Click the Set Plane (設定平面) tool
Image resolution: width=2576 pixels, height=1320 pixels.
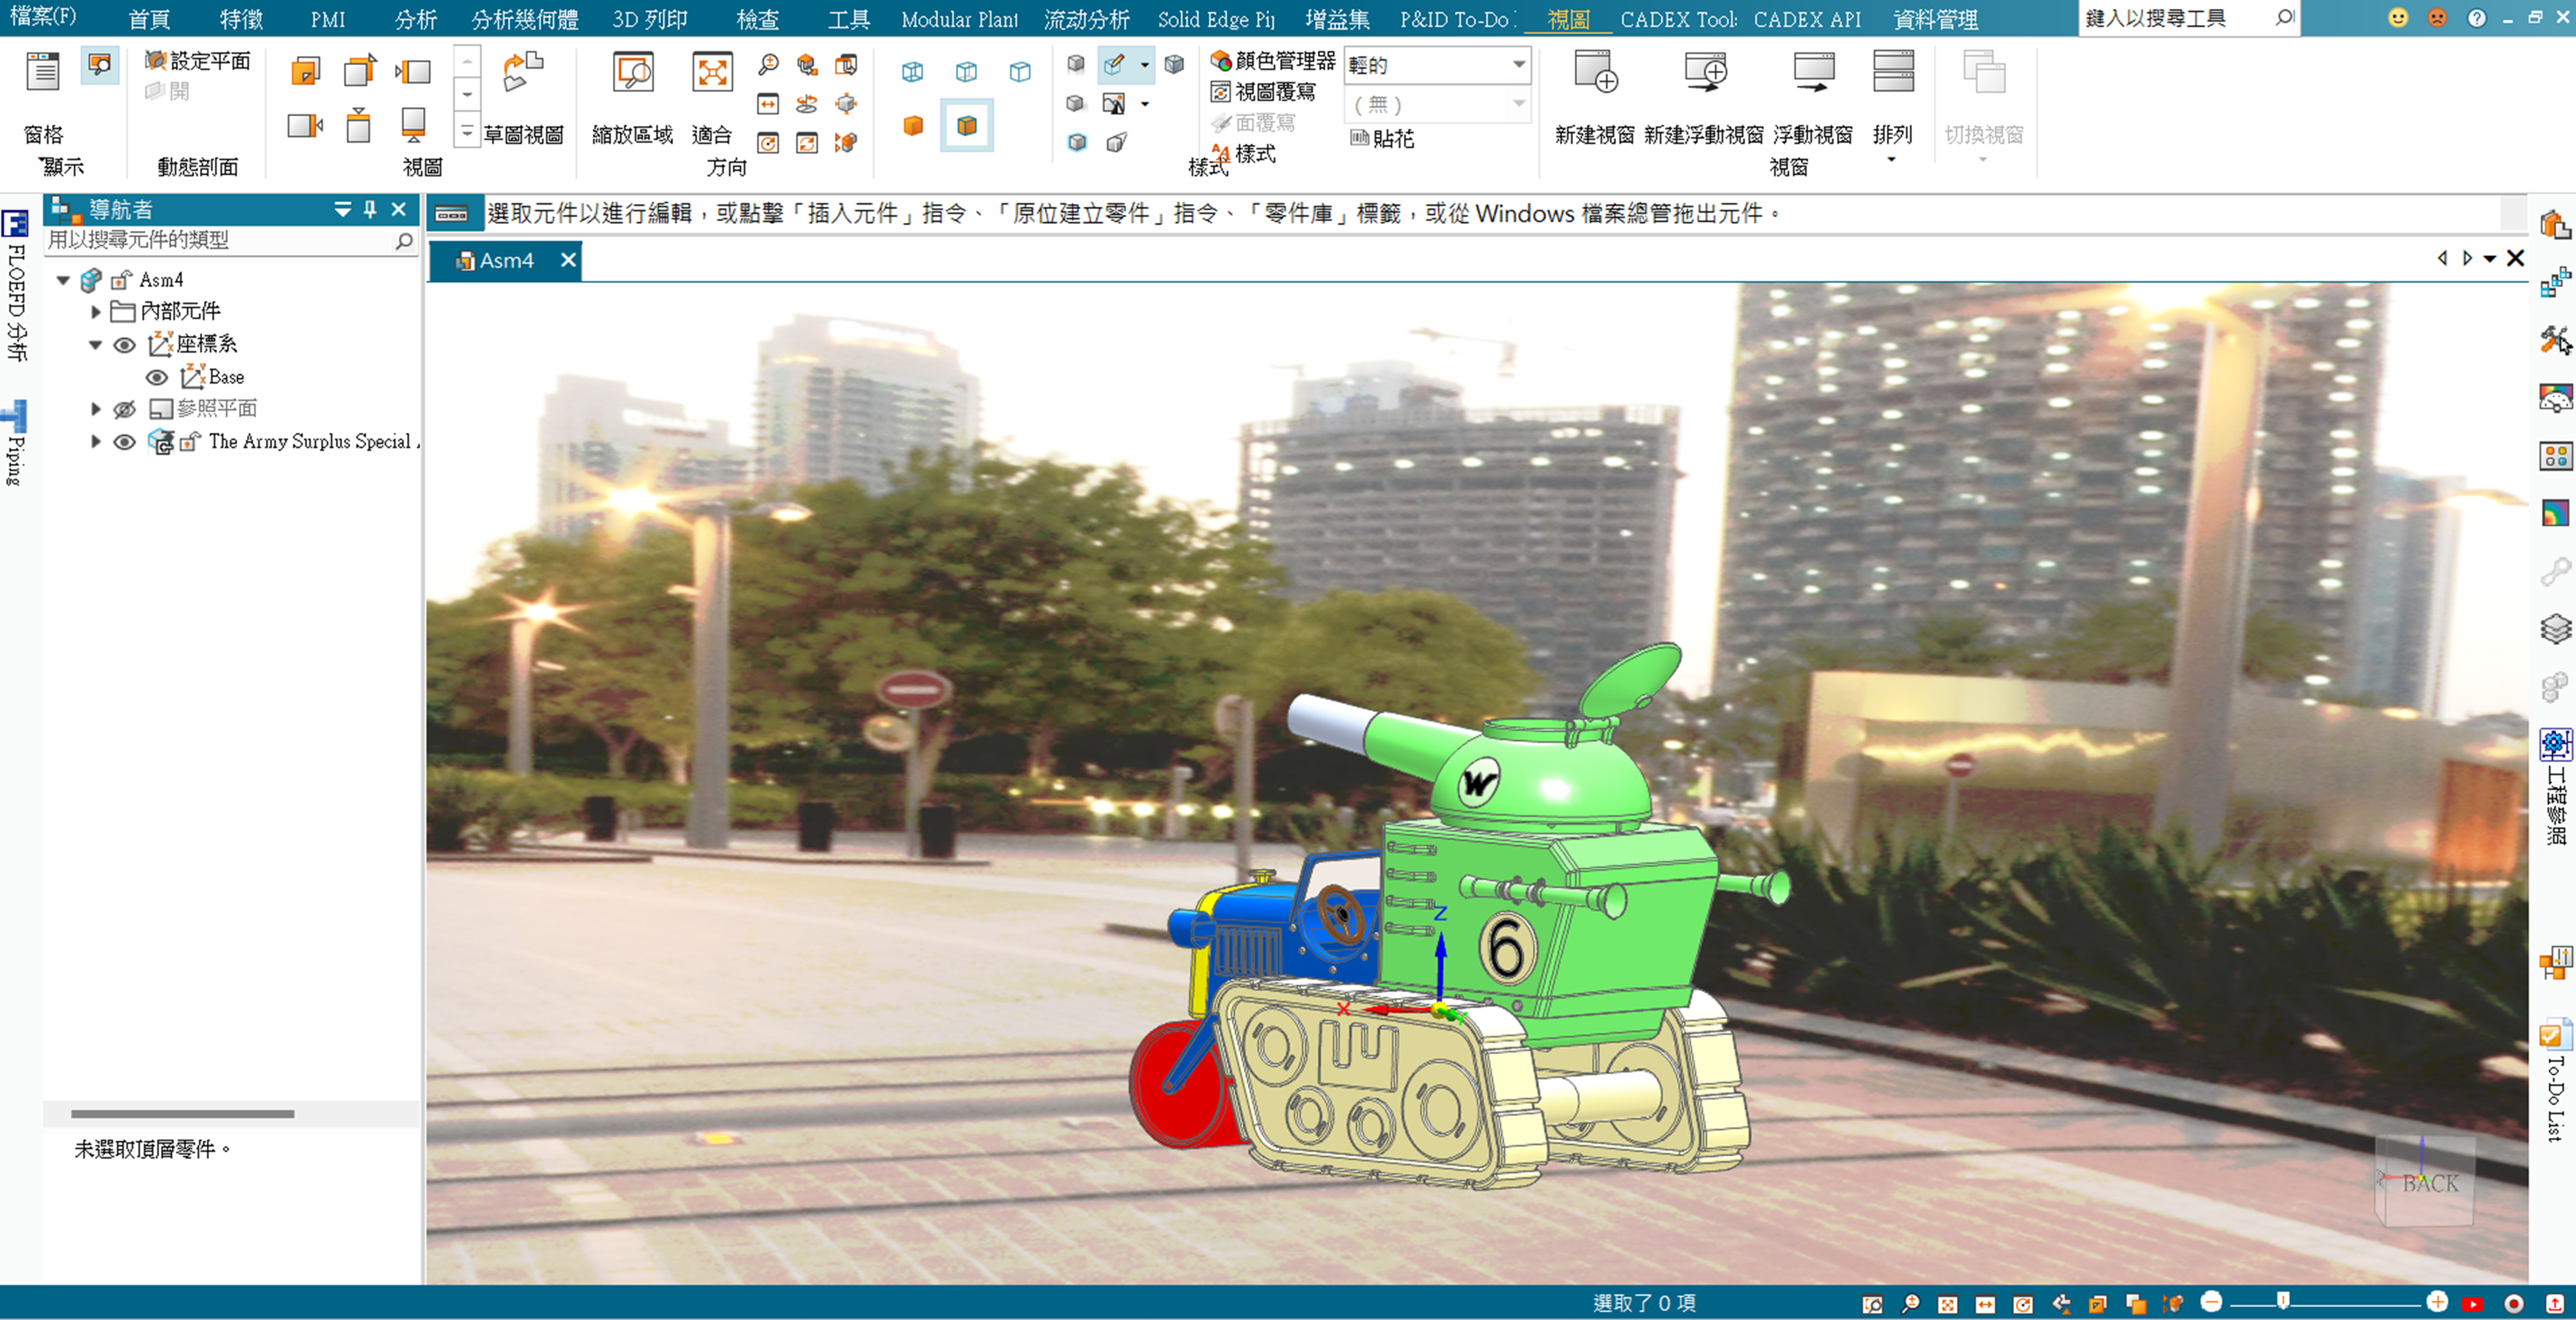198,61
